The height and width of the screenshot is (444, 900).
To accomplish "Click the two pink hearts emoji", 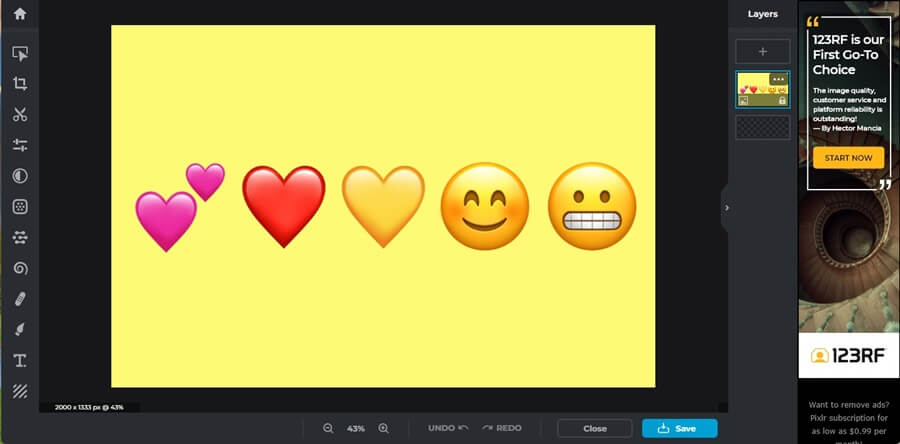I will (x=180, y=207).
